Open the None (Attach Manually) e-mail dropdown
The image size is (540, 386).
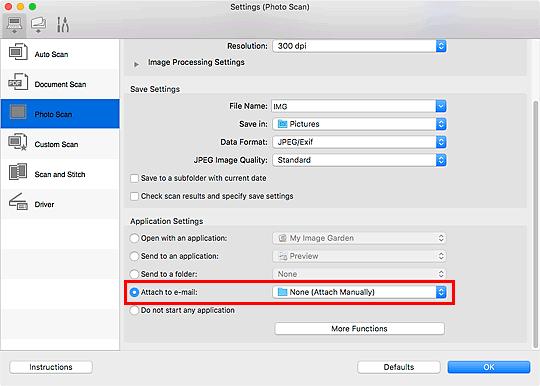pos(359,292)
